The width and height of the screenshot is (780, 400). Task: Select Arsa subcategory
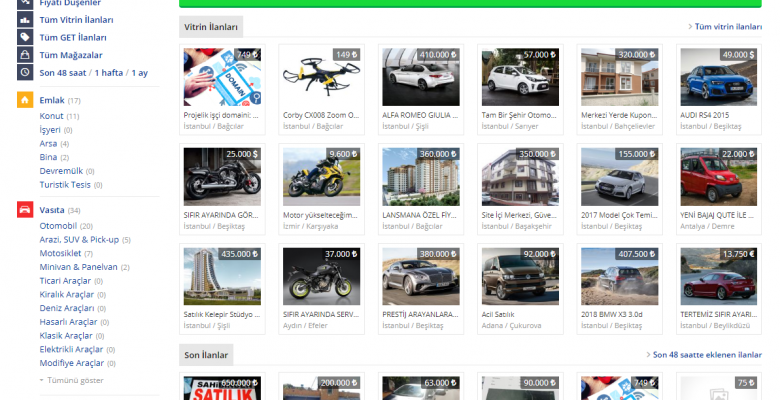pos(48,143)
